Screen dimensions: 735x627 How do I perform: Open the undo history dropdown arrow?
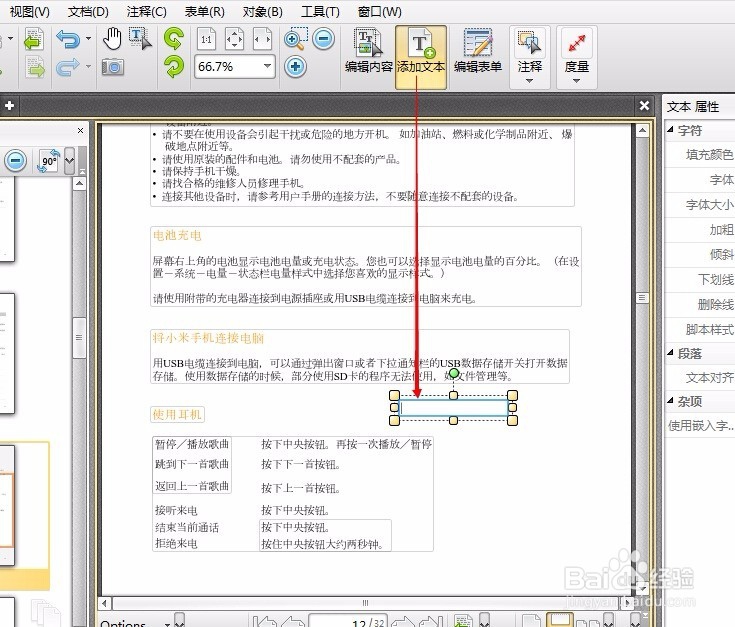pos(88,38)
